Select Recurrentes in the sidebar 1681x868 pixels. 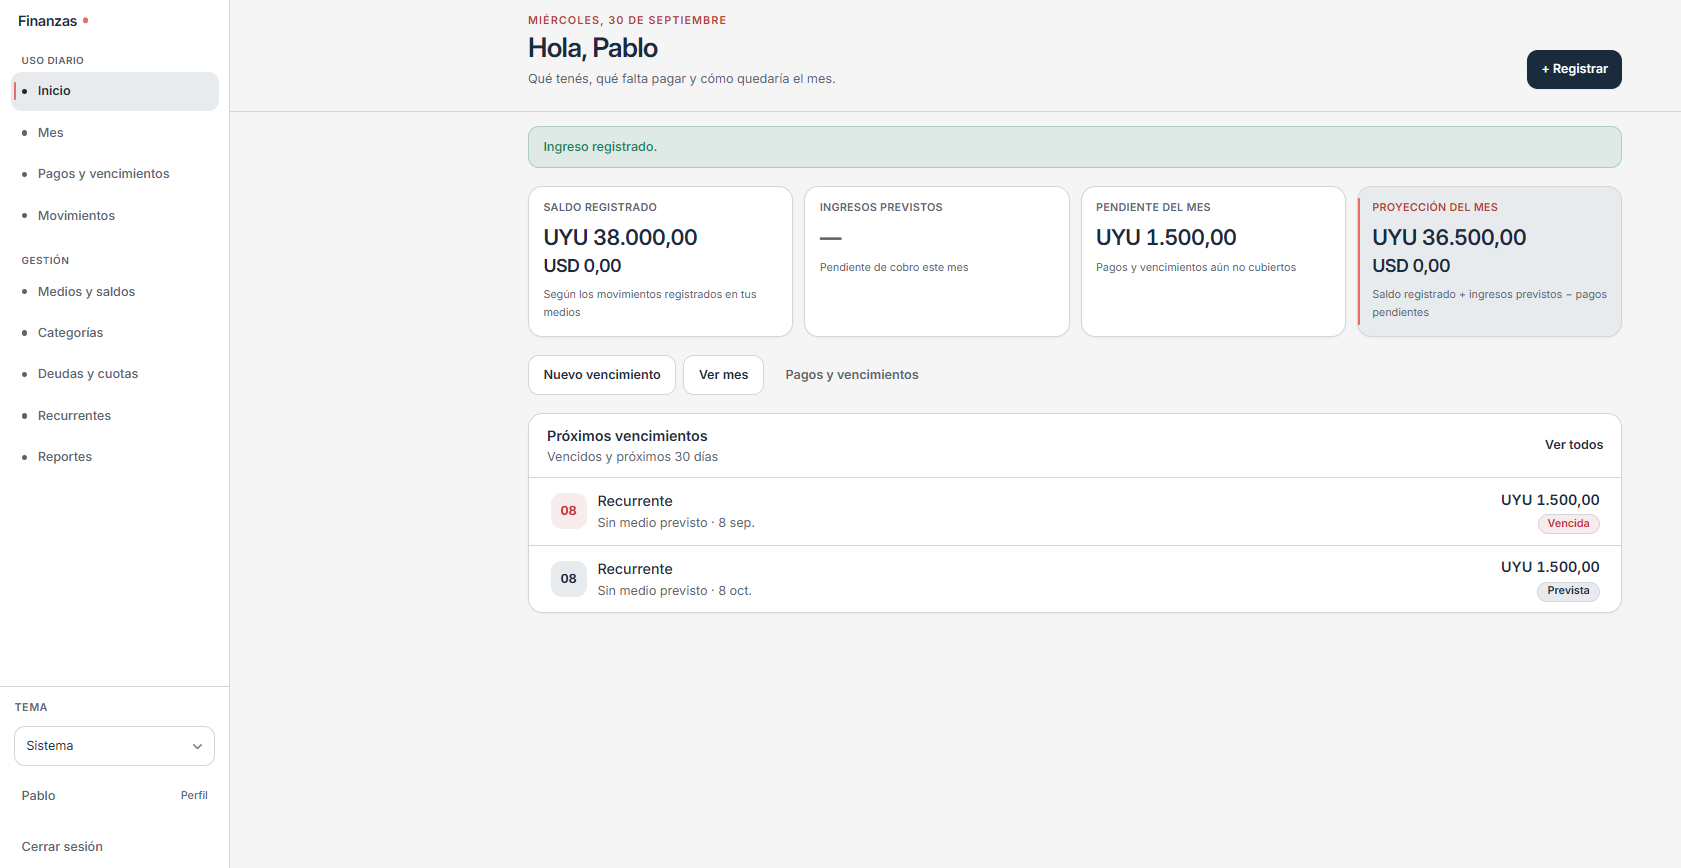click(x=115, y=416)
